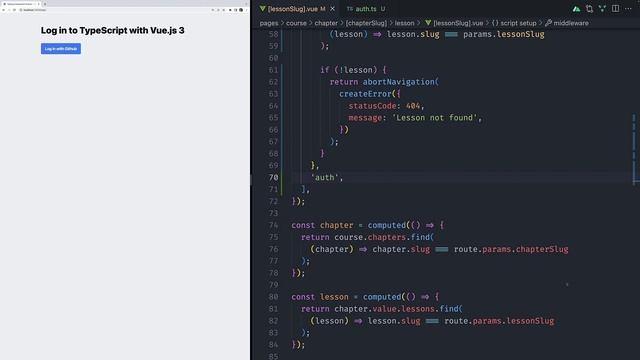Screen dimensions: 640x360
Task: Select 'course' breadcrumb segment
Action: click(x=296, y=23)
